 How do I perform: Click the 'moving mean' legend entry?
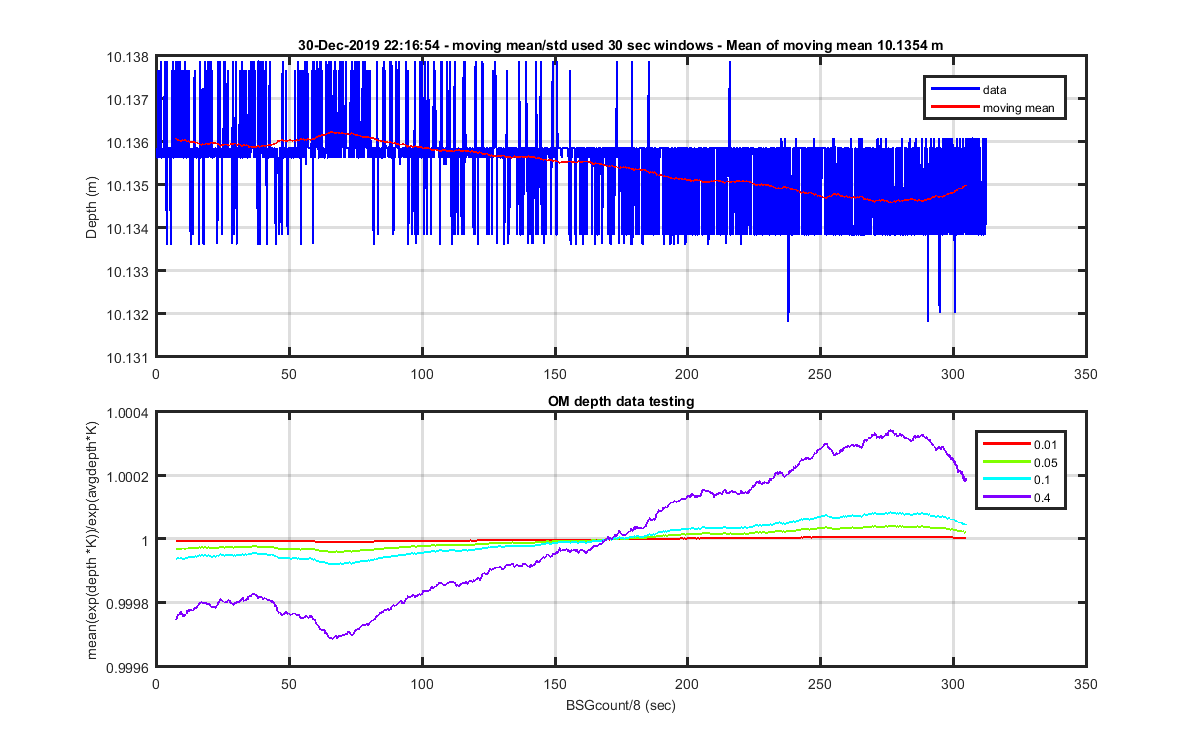1018,107
